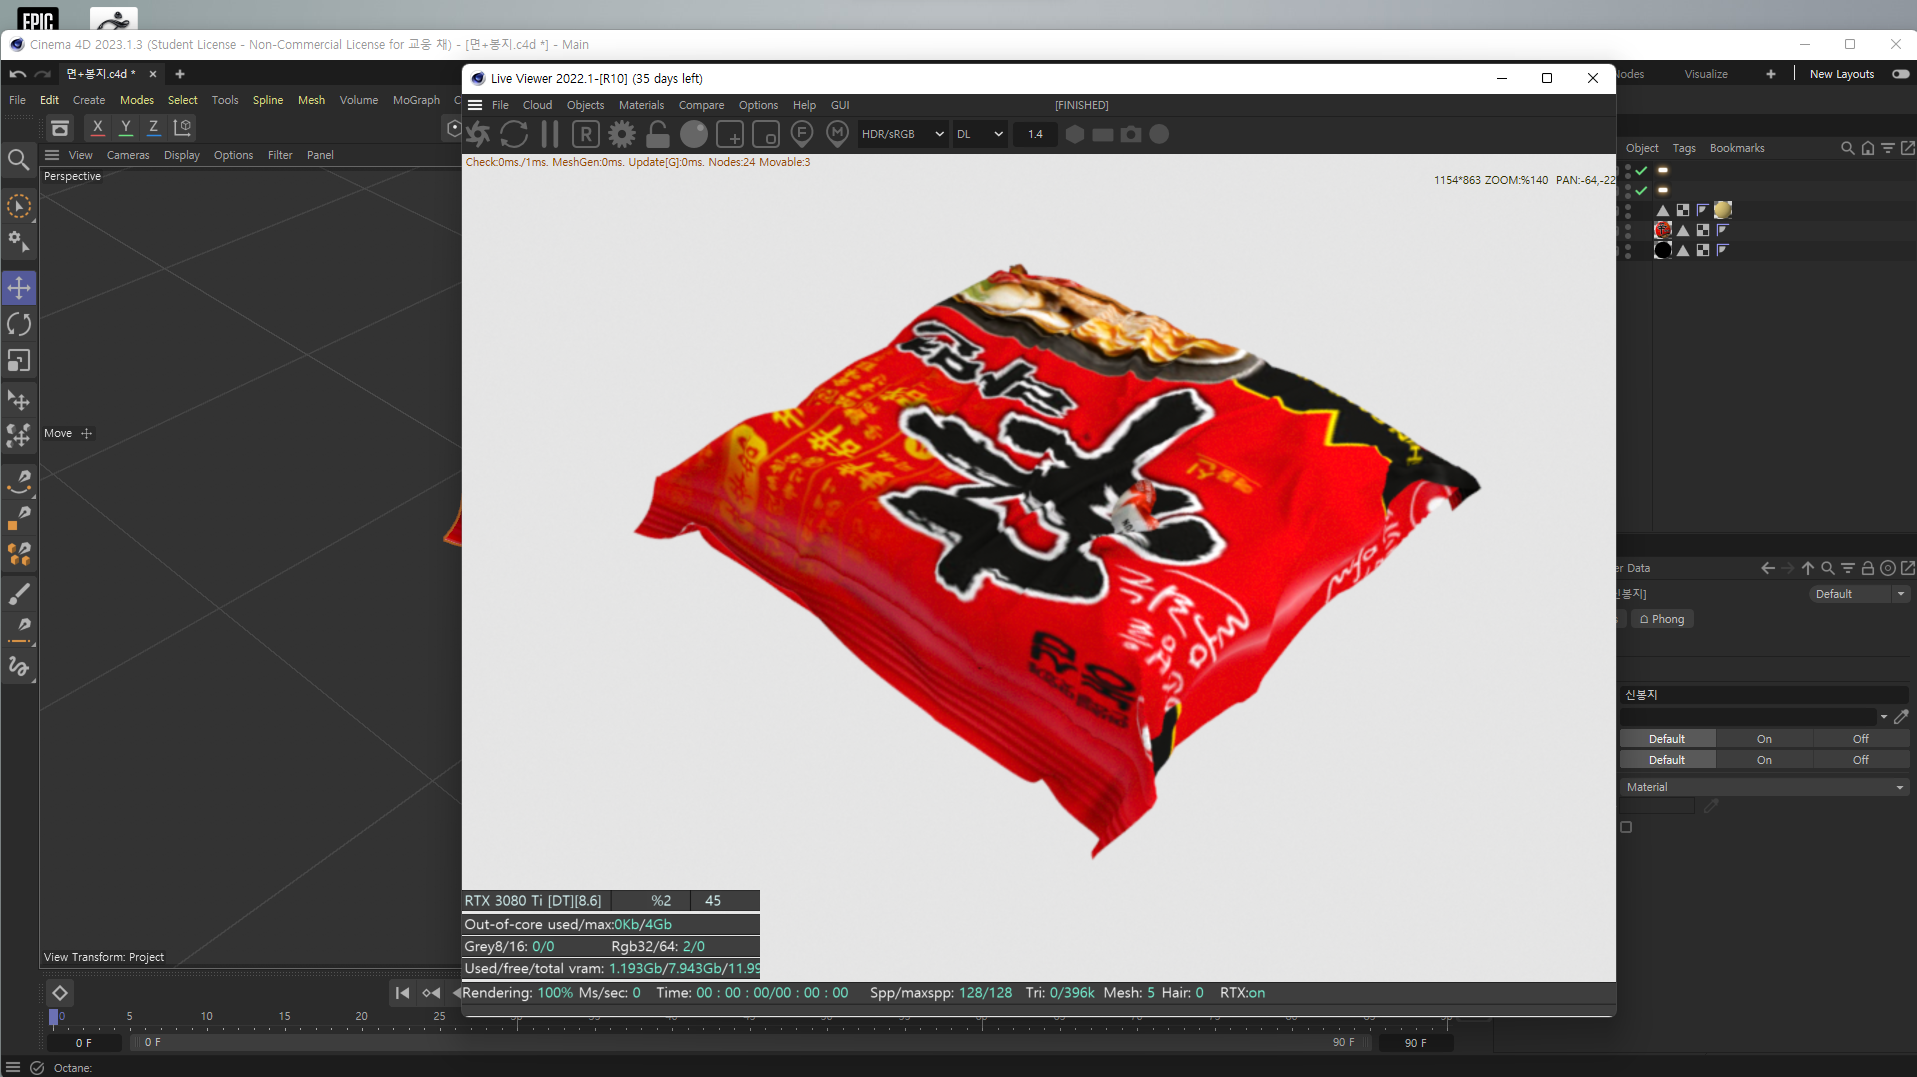Open the Cloud menu in Live Viewer
Image resolution: width=1917 pixels, height=1077 pixels.
(537, 105)
